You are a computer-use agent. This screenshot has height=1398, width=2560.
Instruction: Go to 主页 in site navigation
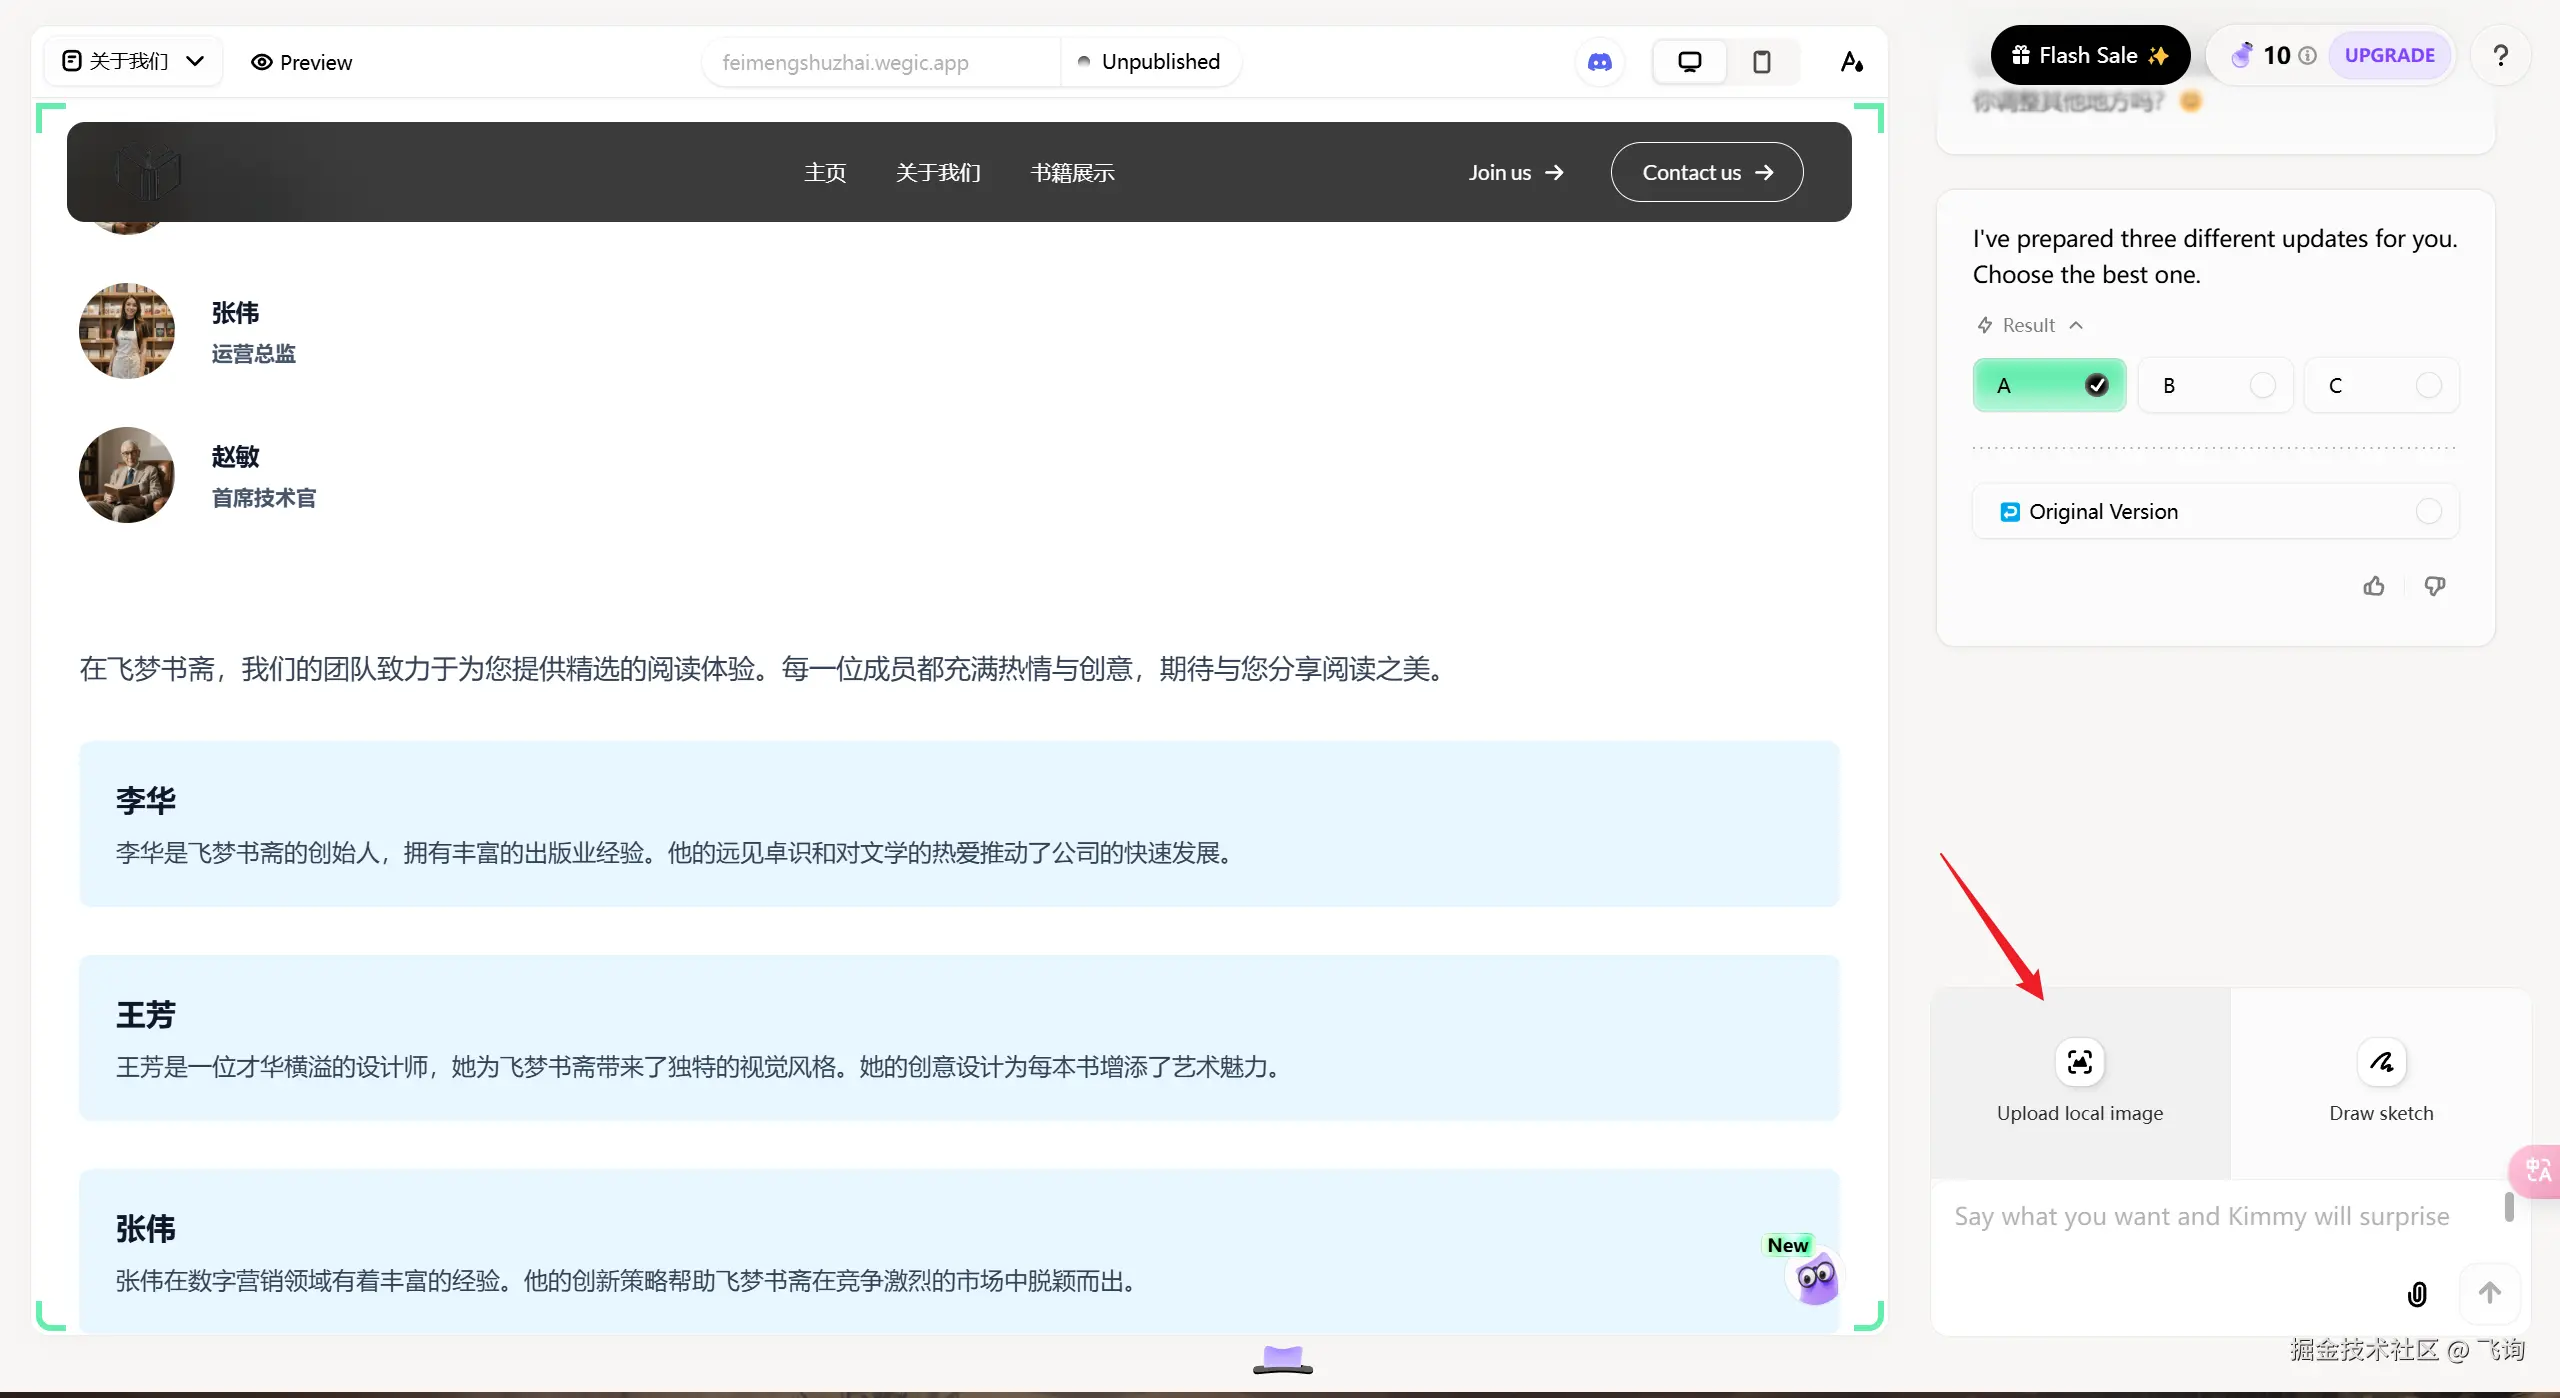pyautogui.click(x=825, y=173)
